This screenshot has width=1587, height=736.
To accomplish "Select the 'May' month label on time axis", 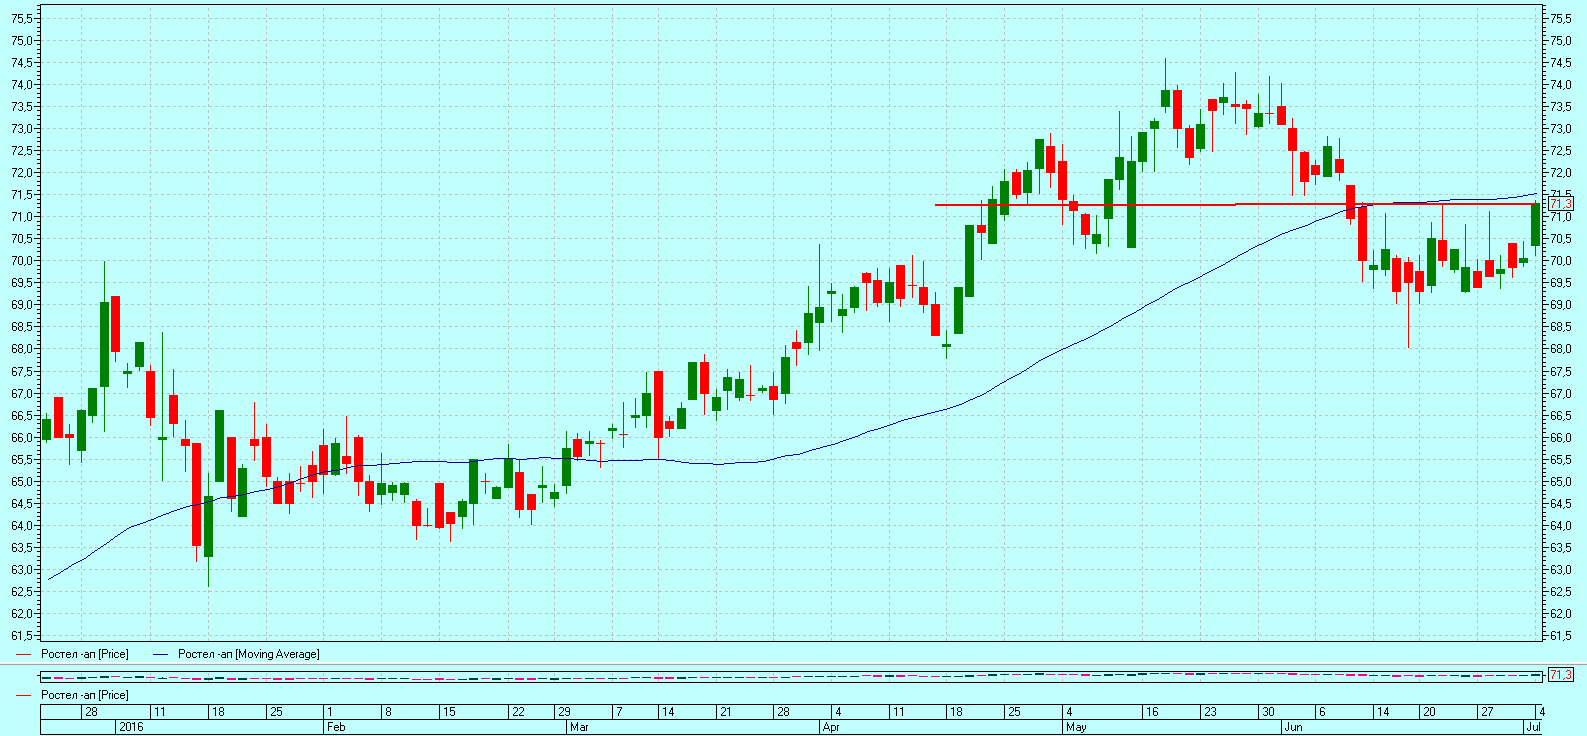I will 1076,727.
